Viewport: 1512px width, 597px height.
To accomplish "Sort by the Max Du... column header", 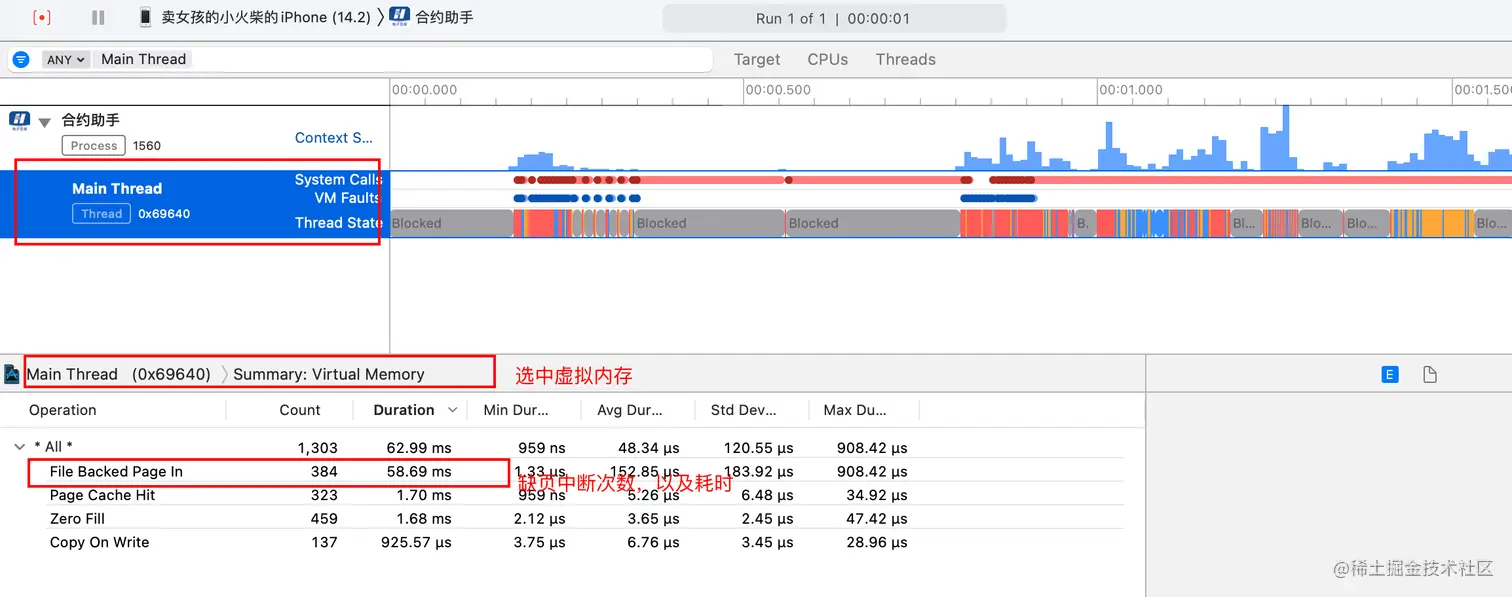I will 855,410.
